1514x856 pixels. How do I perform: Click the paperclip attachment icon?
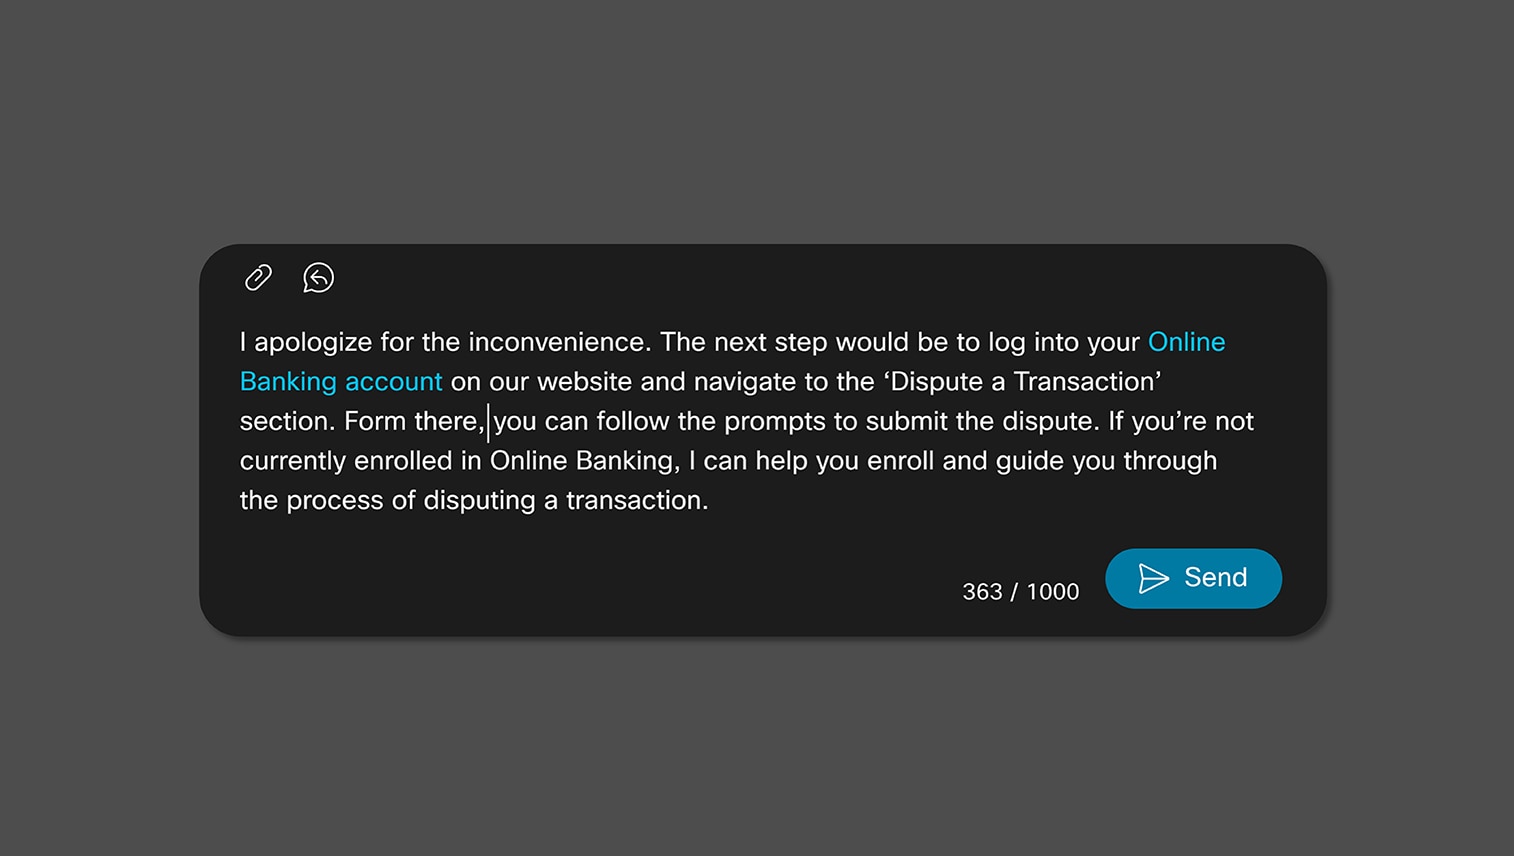click(x=258, y=277)
